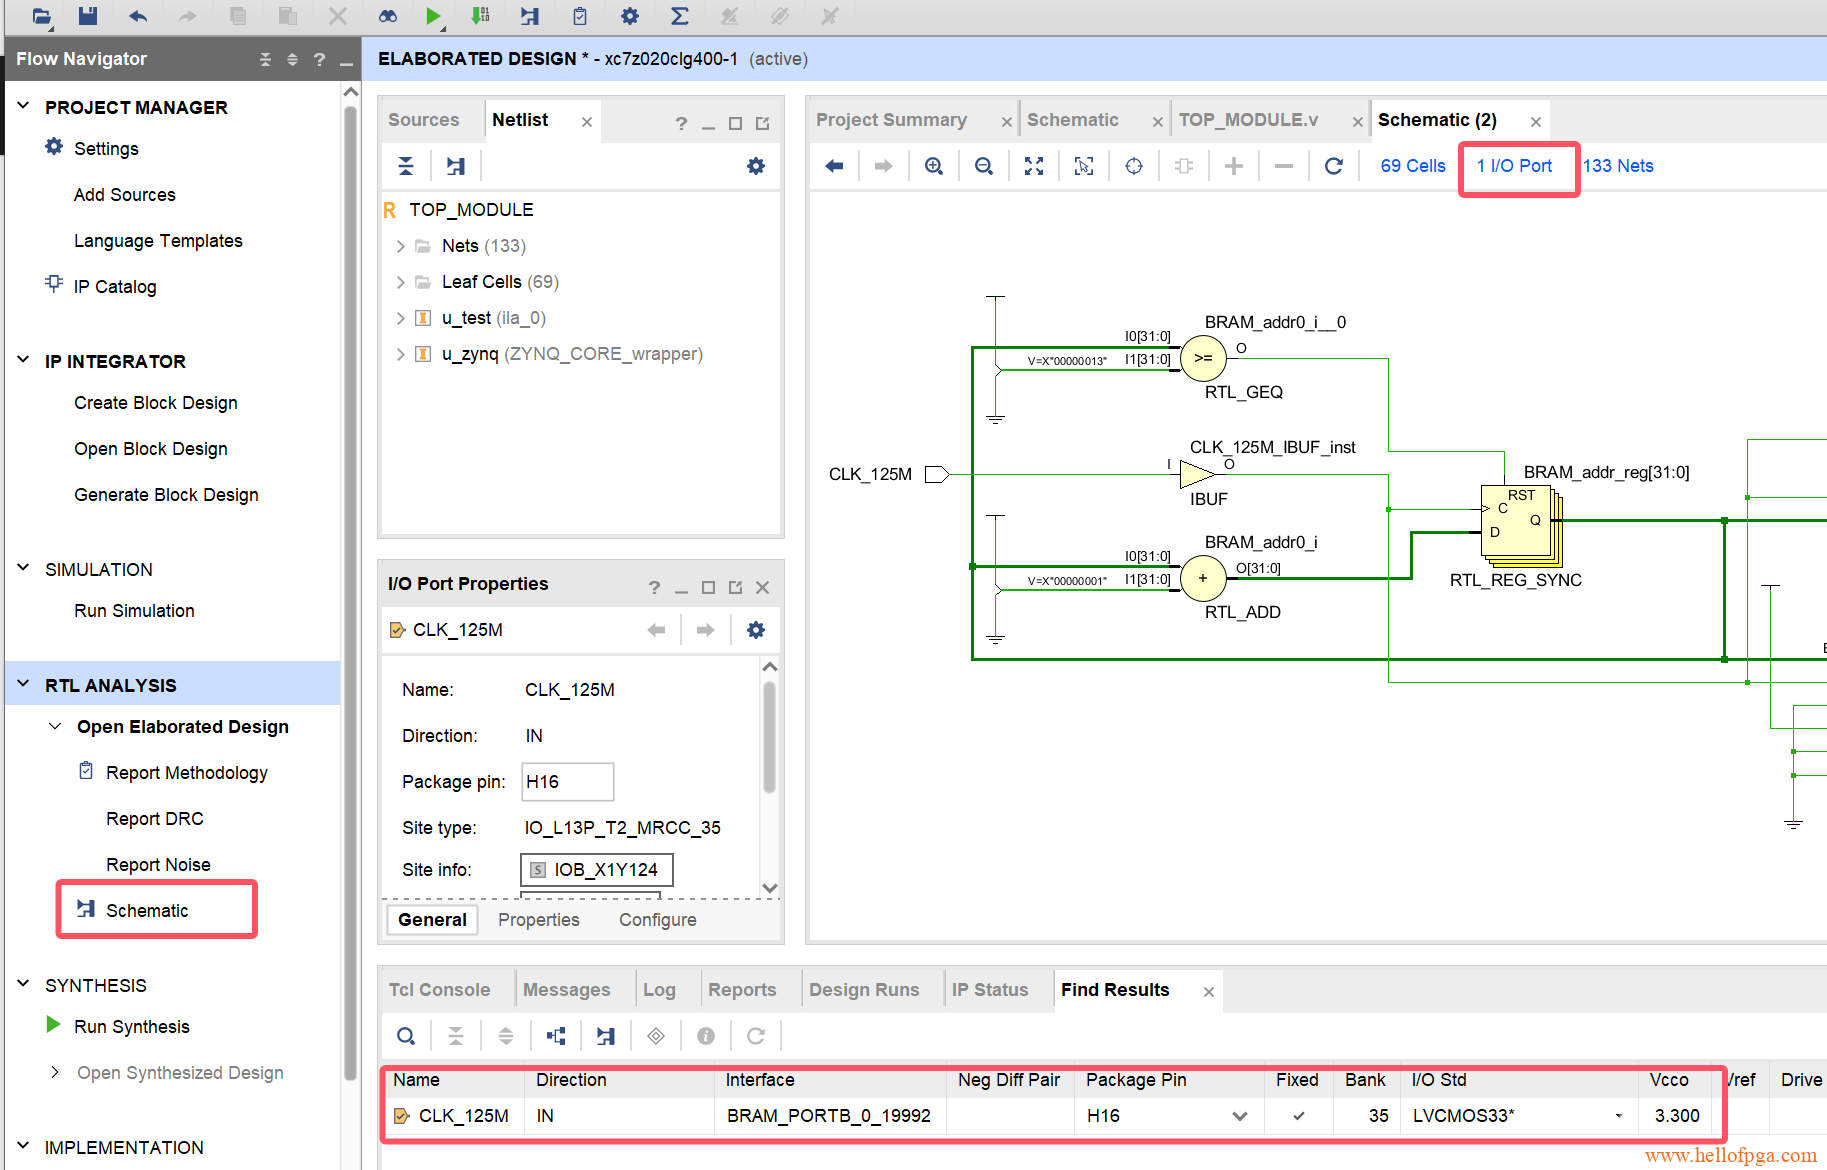The image size is (1827, 1170).
Task: Click the Zoom In magnifier in schematic toolbar
Action: point(934,166)
